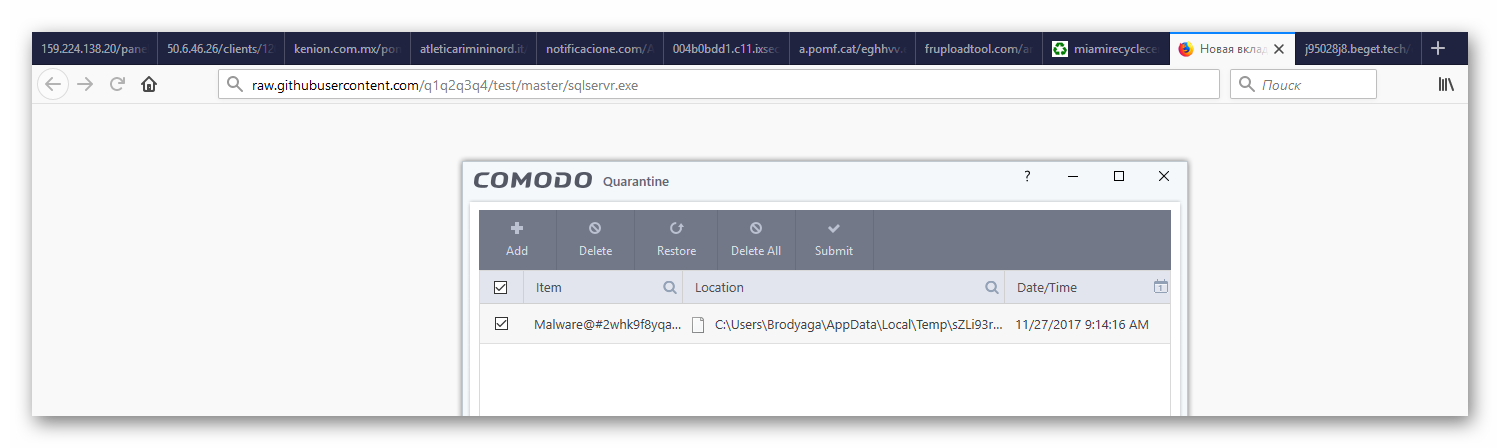This screenshot has height=448, width=1500.
Task: Switch to the miamirecycle tab
Action: tap(1107, 48)
